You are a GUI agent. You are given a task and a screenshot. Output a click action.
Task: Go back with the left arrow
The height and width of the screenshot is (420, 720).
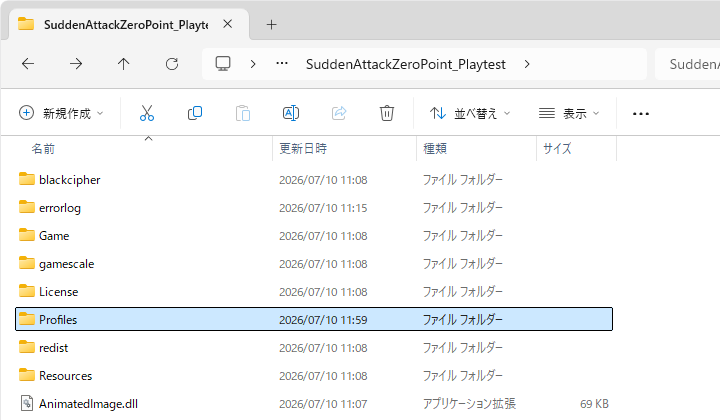coord(28,64)
